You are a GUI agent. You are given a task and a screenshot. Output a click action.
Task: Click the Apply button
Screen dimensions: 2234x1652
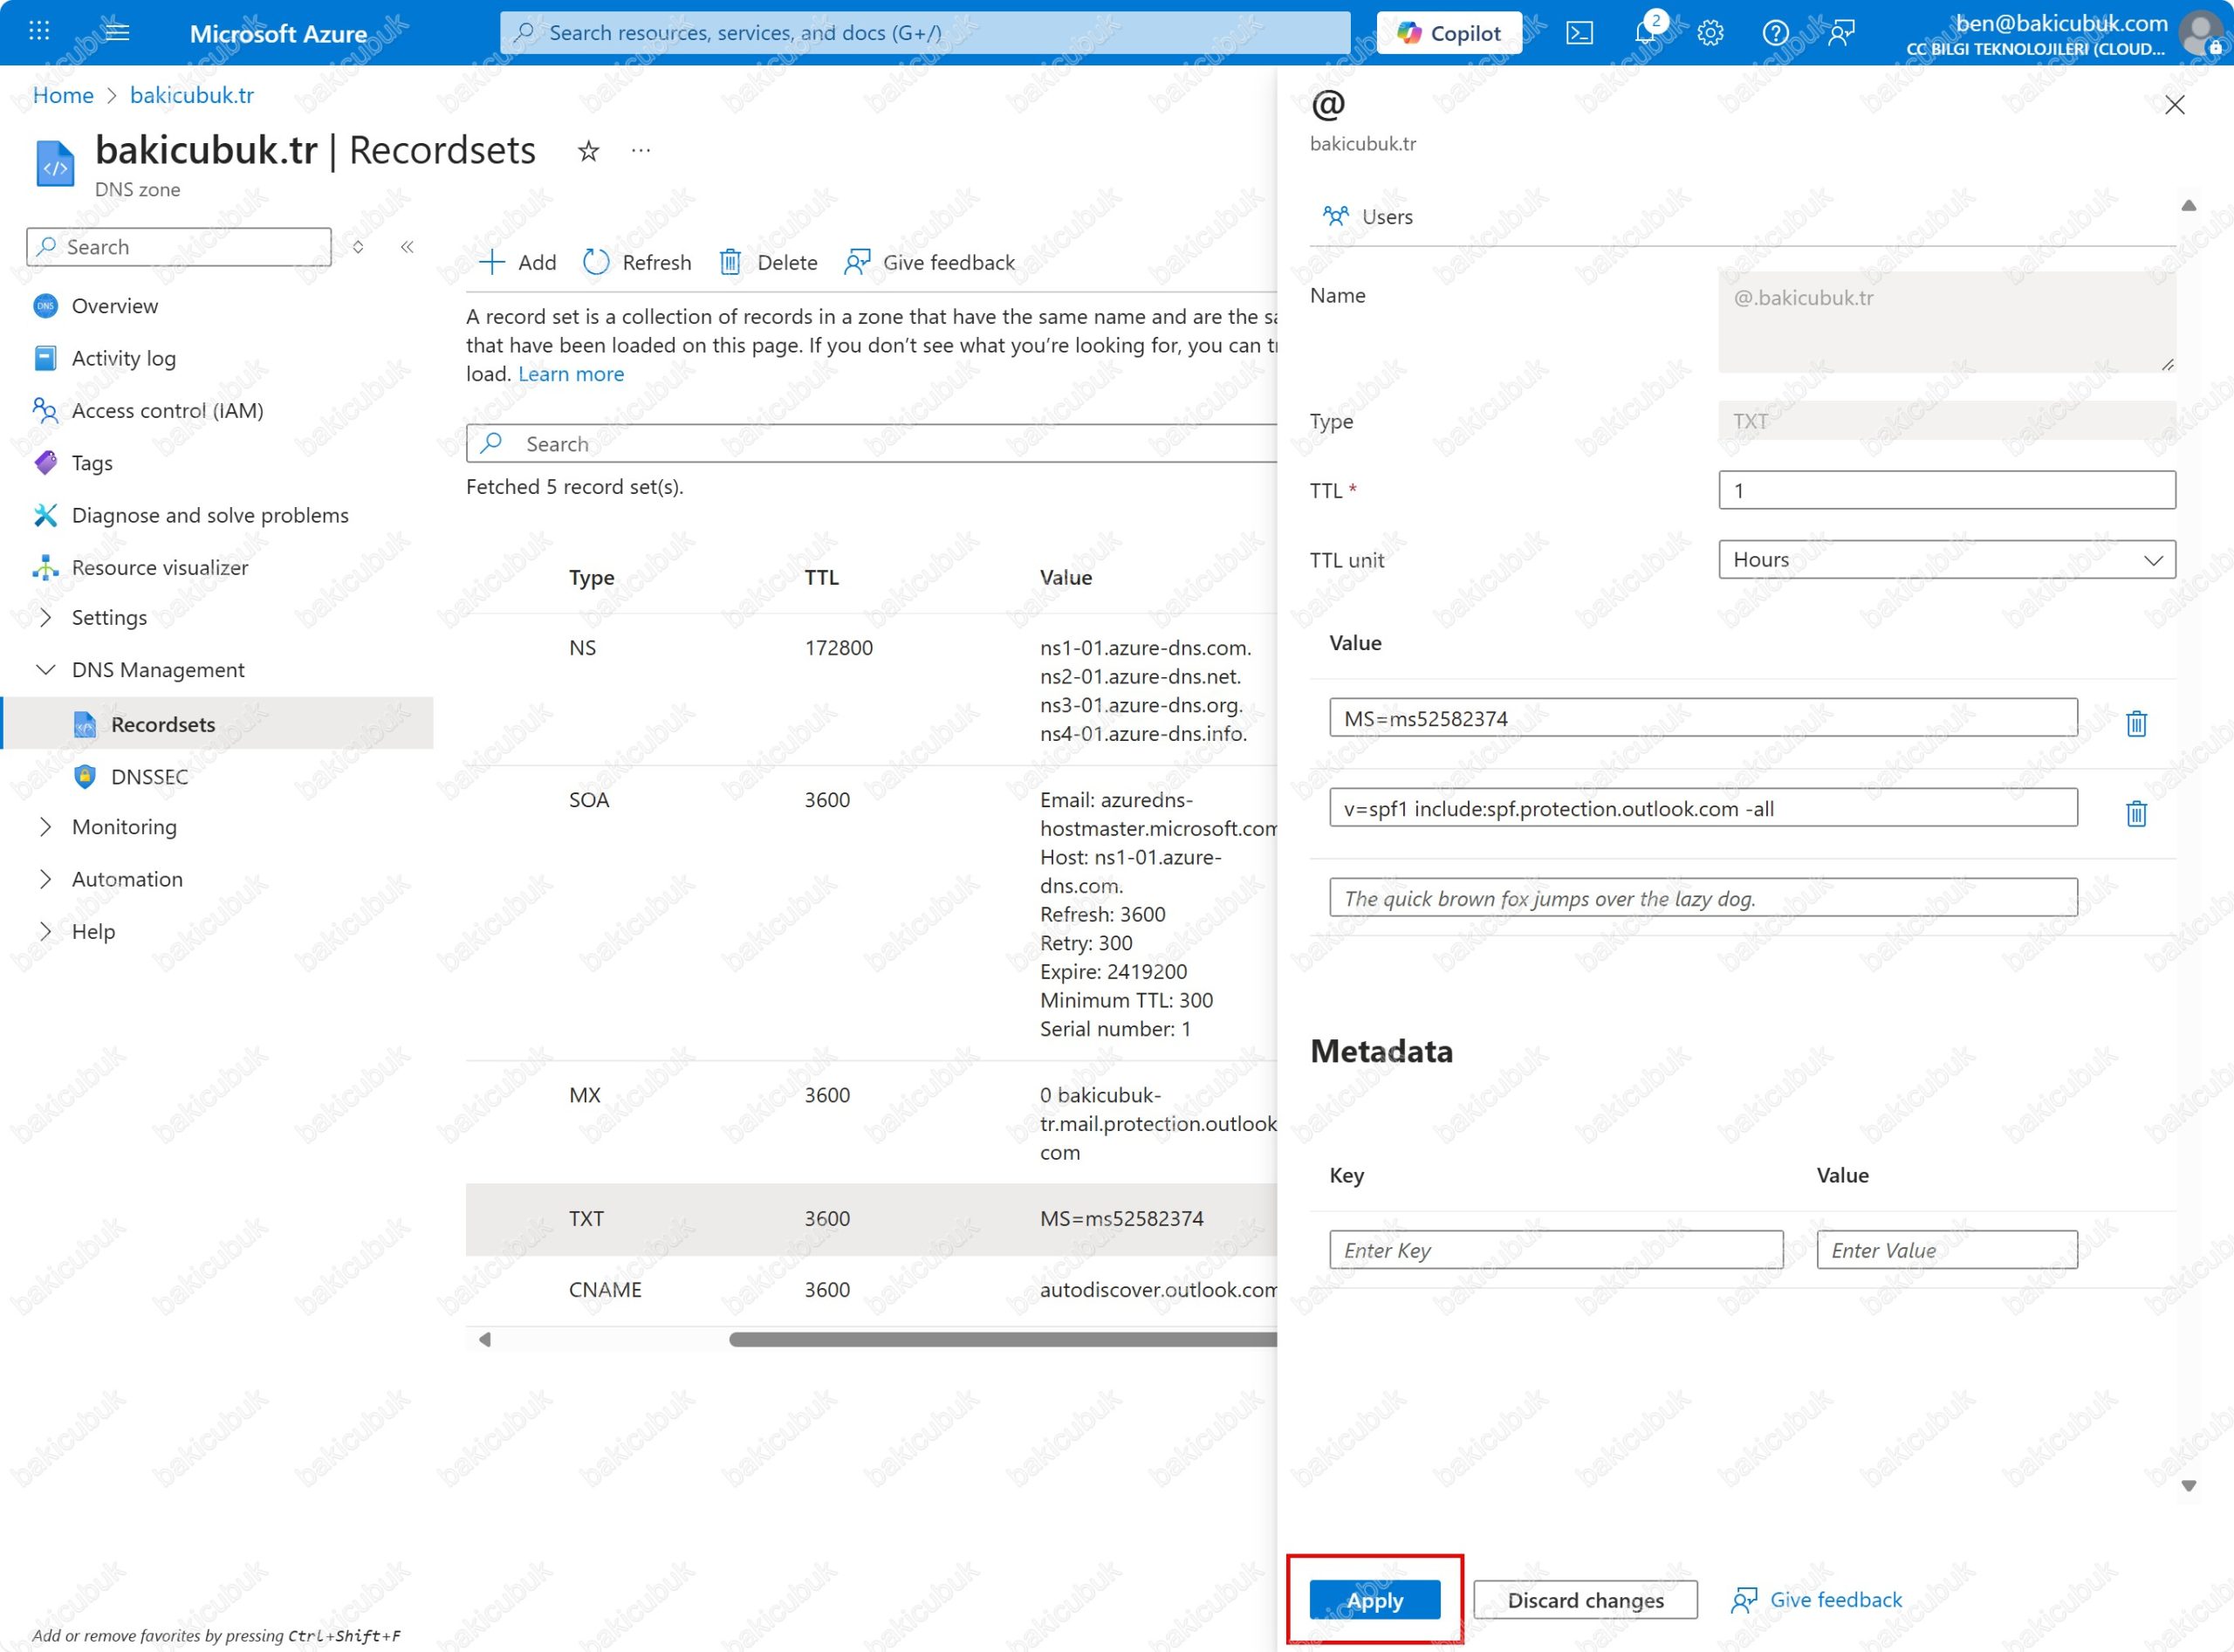click(1374, 1599)
